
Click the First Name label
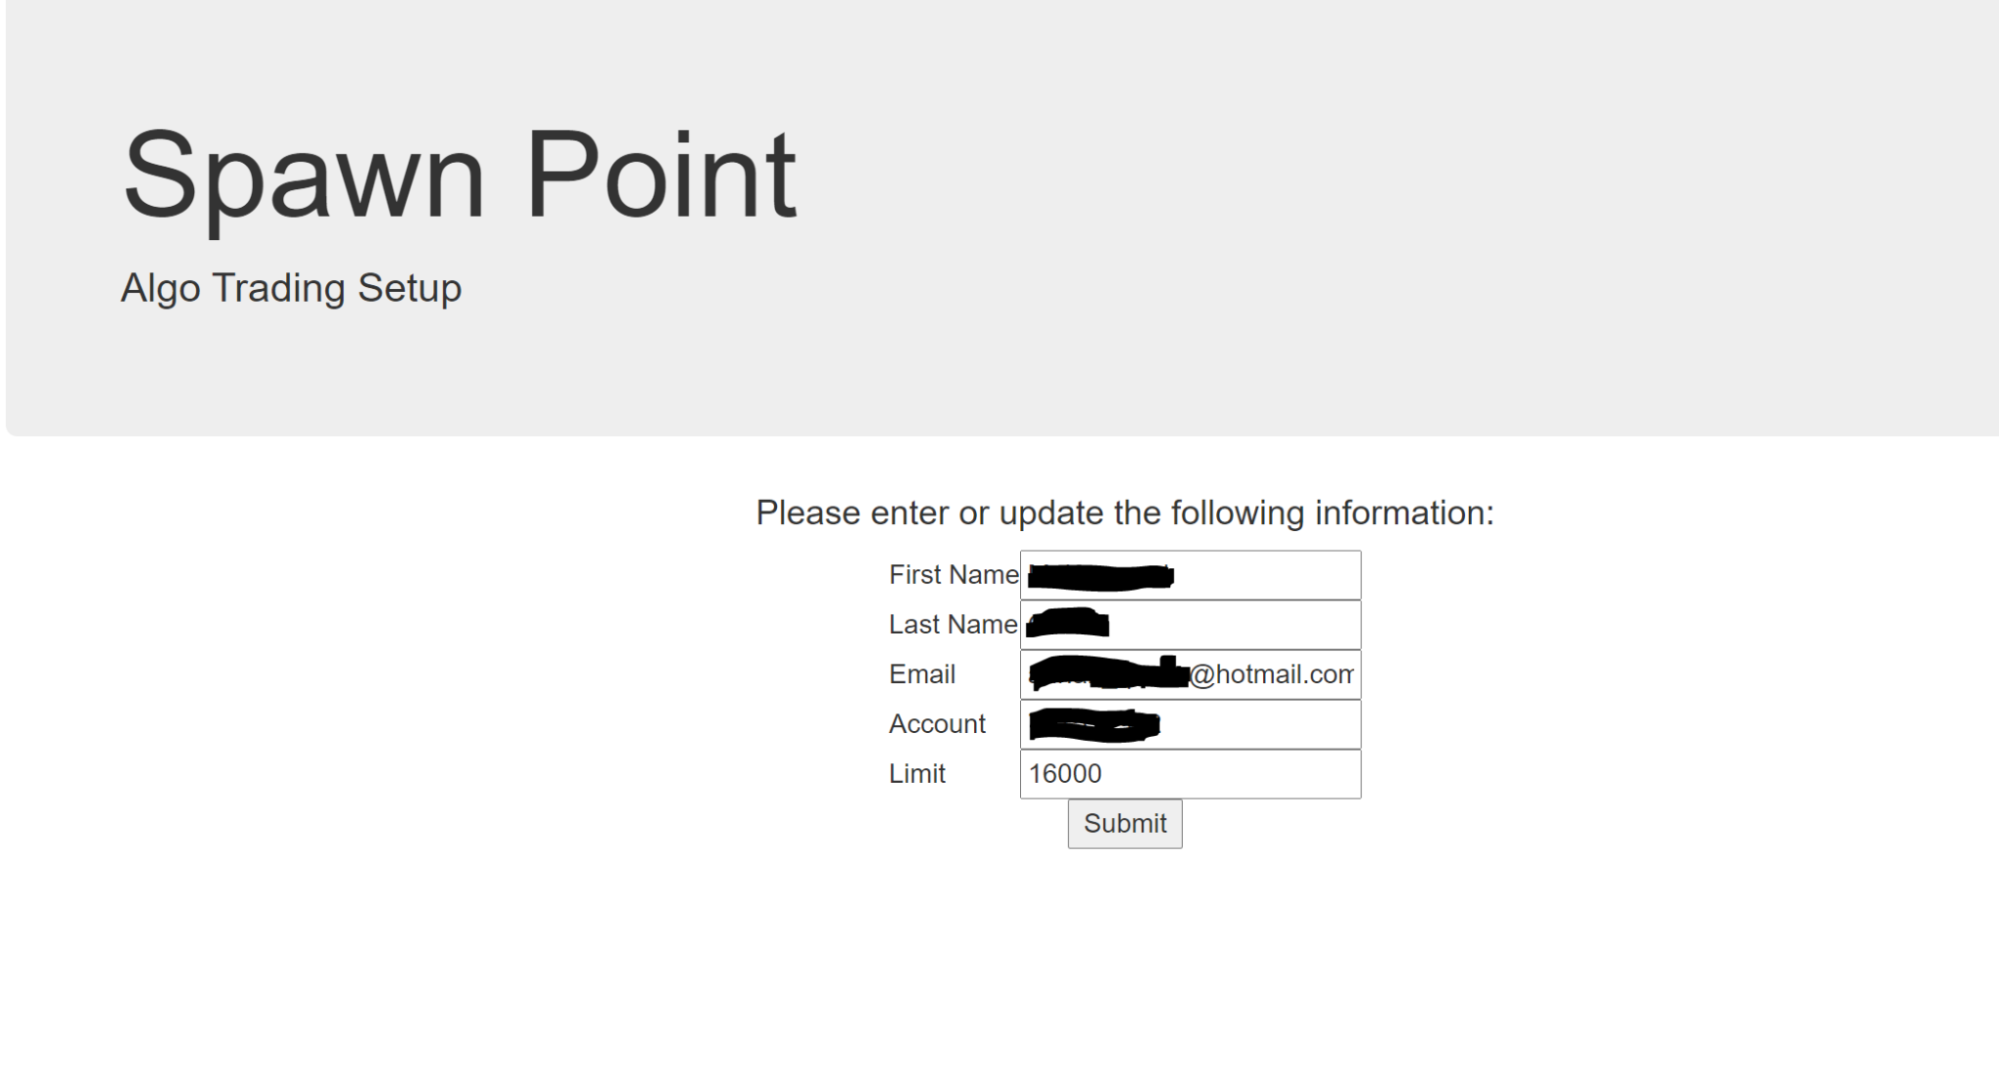pos(953,575)
